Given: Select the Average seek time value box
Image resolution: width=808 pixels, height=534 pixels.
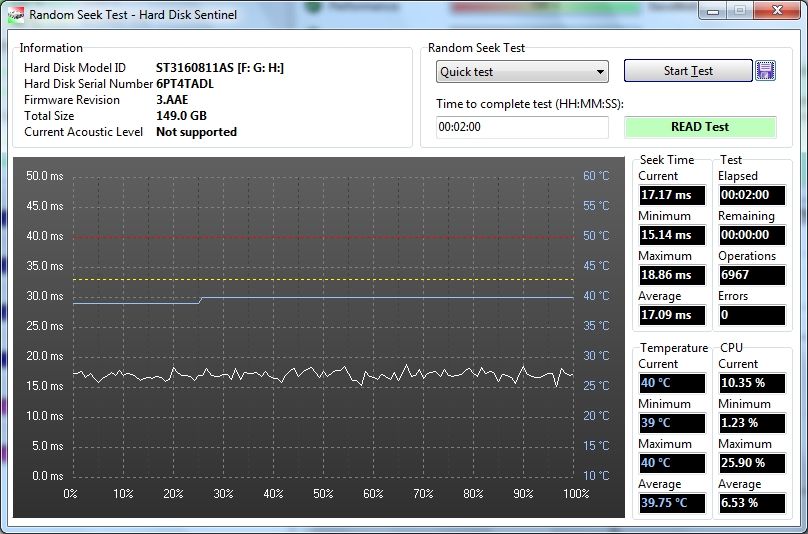Looking at the screenshot, I should [x=671, y=315].
